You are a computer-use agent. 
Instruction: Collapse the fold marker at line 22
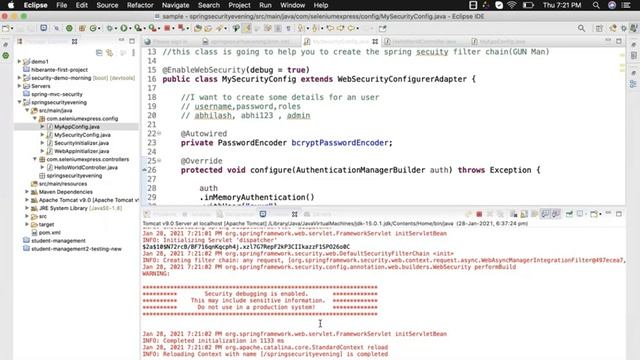point(159,133)
